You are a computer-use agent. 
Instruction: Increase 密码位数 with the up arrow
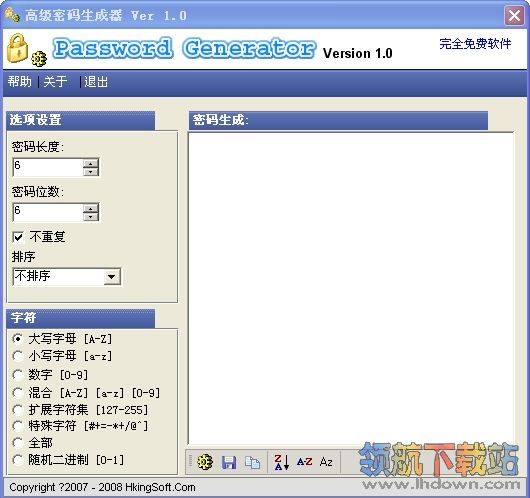pos(91,209)
